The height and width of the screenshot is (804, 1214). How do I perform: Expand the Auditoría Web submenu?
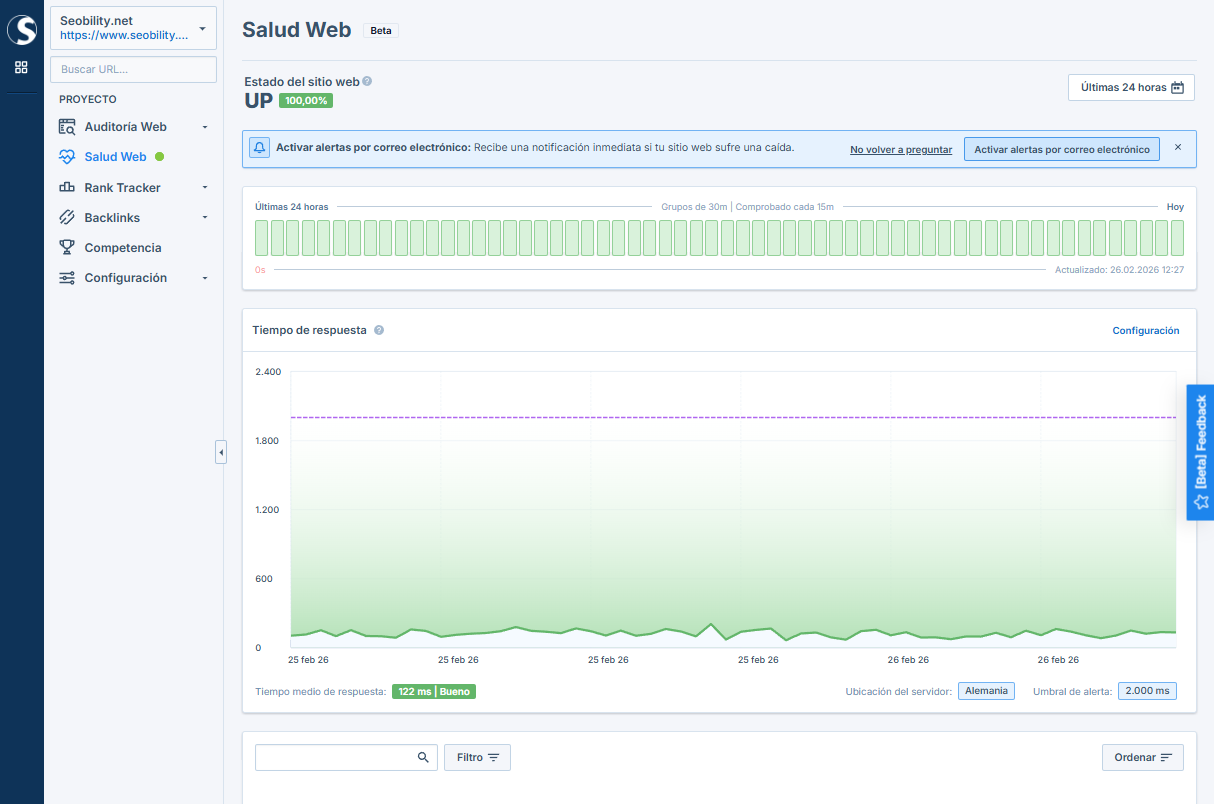pyautogui.click(x=204, y=127)
